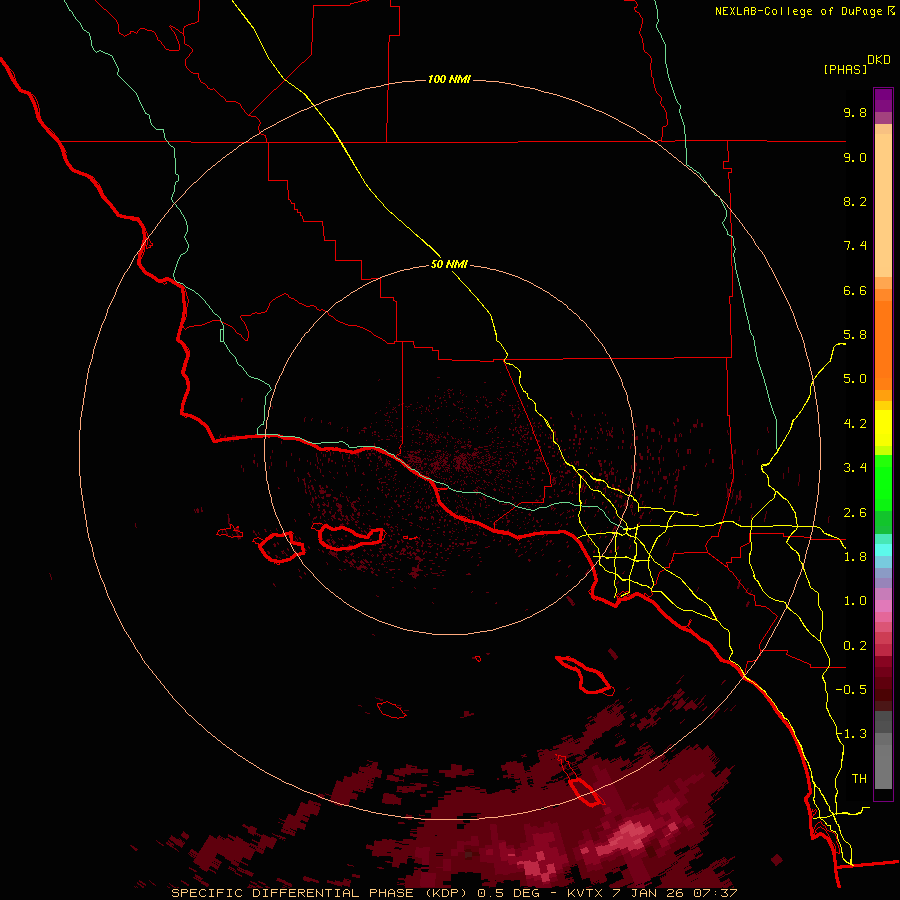Select the 5.8 scale value
This screenshot has height=900, width=900.
click(855, 335)
